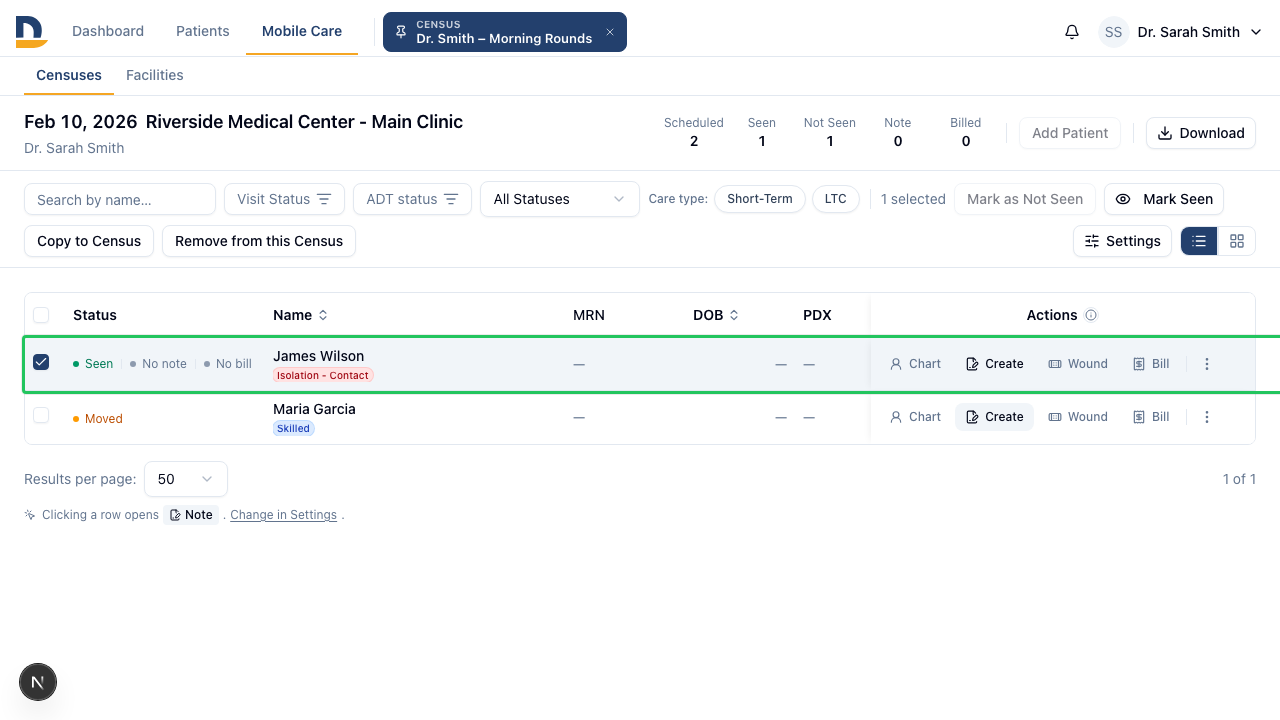Switch to grid view layout
The image size is (1280, 720).
pyautogui.click(x=1237, y=241)
